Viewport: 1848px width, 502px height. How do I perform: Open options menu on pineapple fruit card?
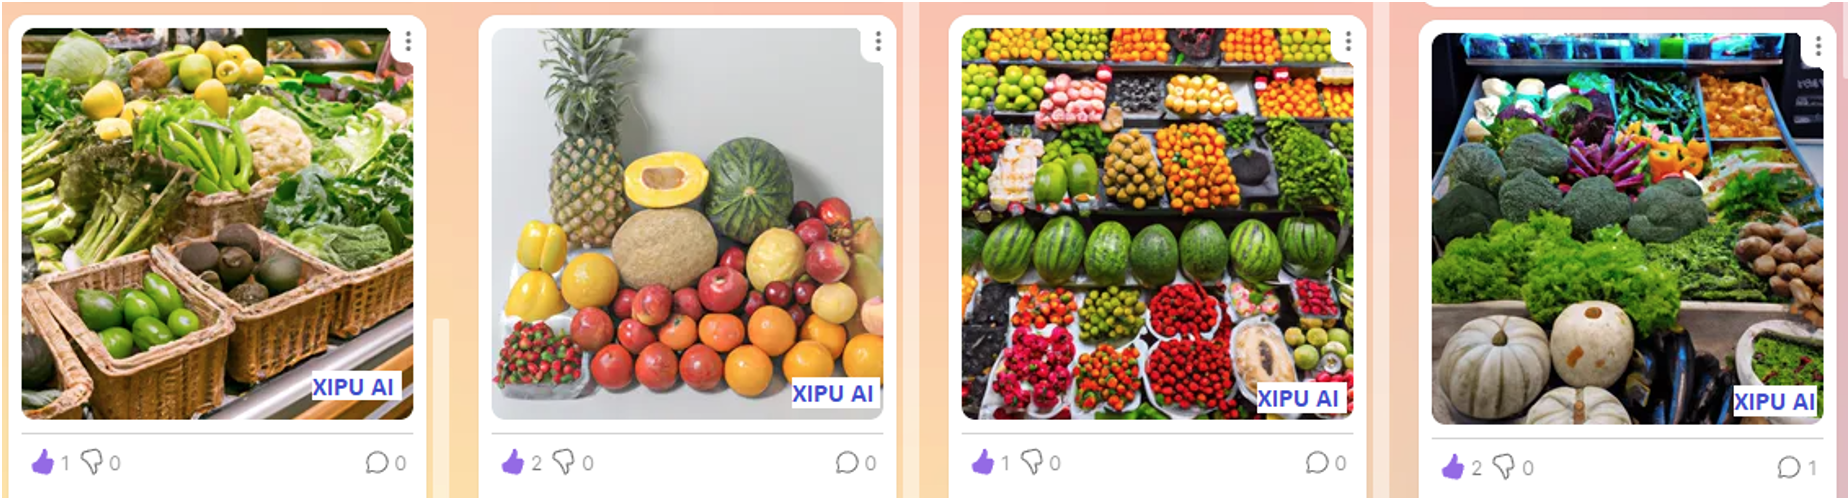[878, 41]
